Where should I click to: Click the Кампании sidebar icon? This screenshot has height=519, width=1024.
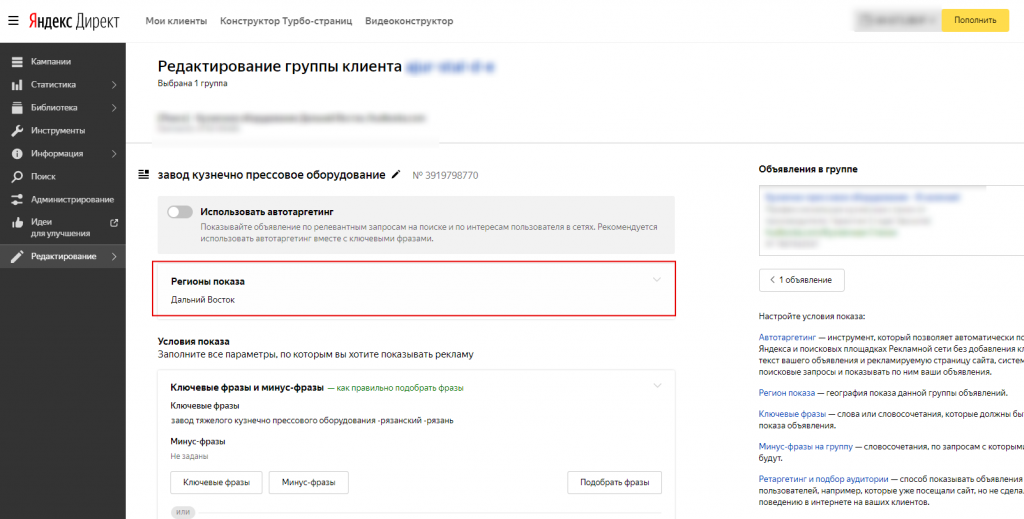pos(17,62)
